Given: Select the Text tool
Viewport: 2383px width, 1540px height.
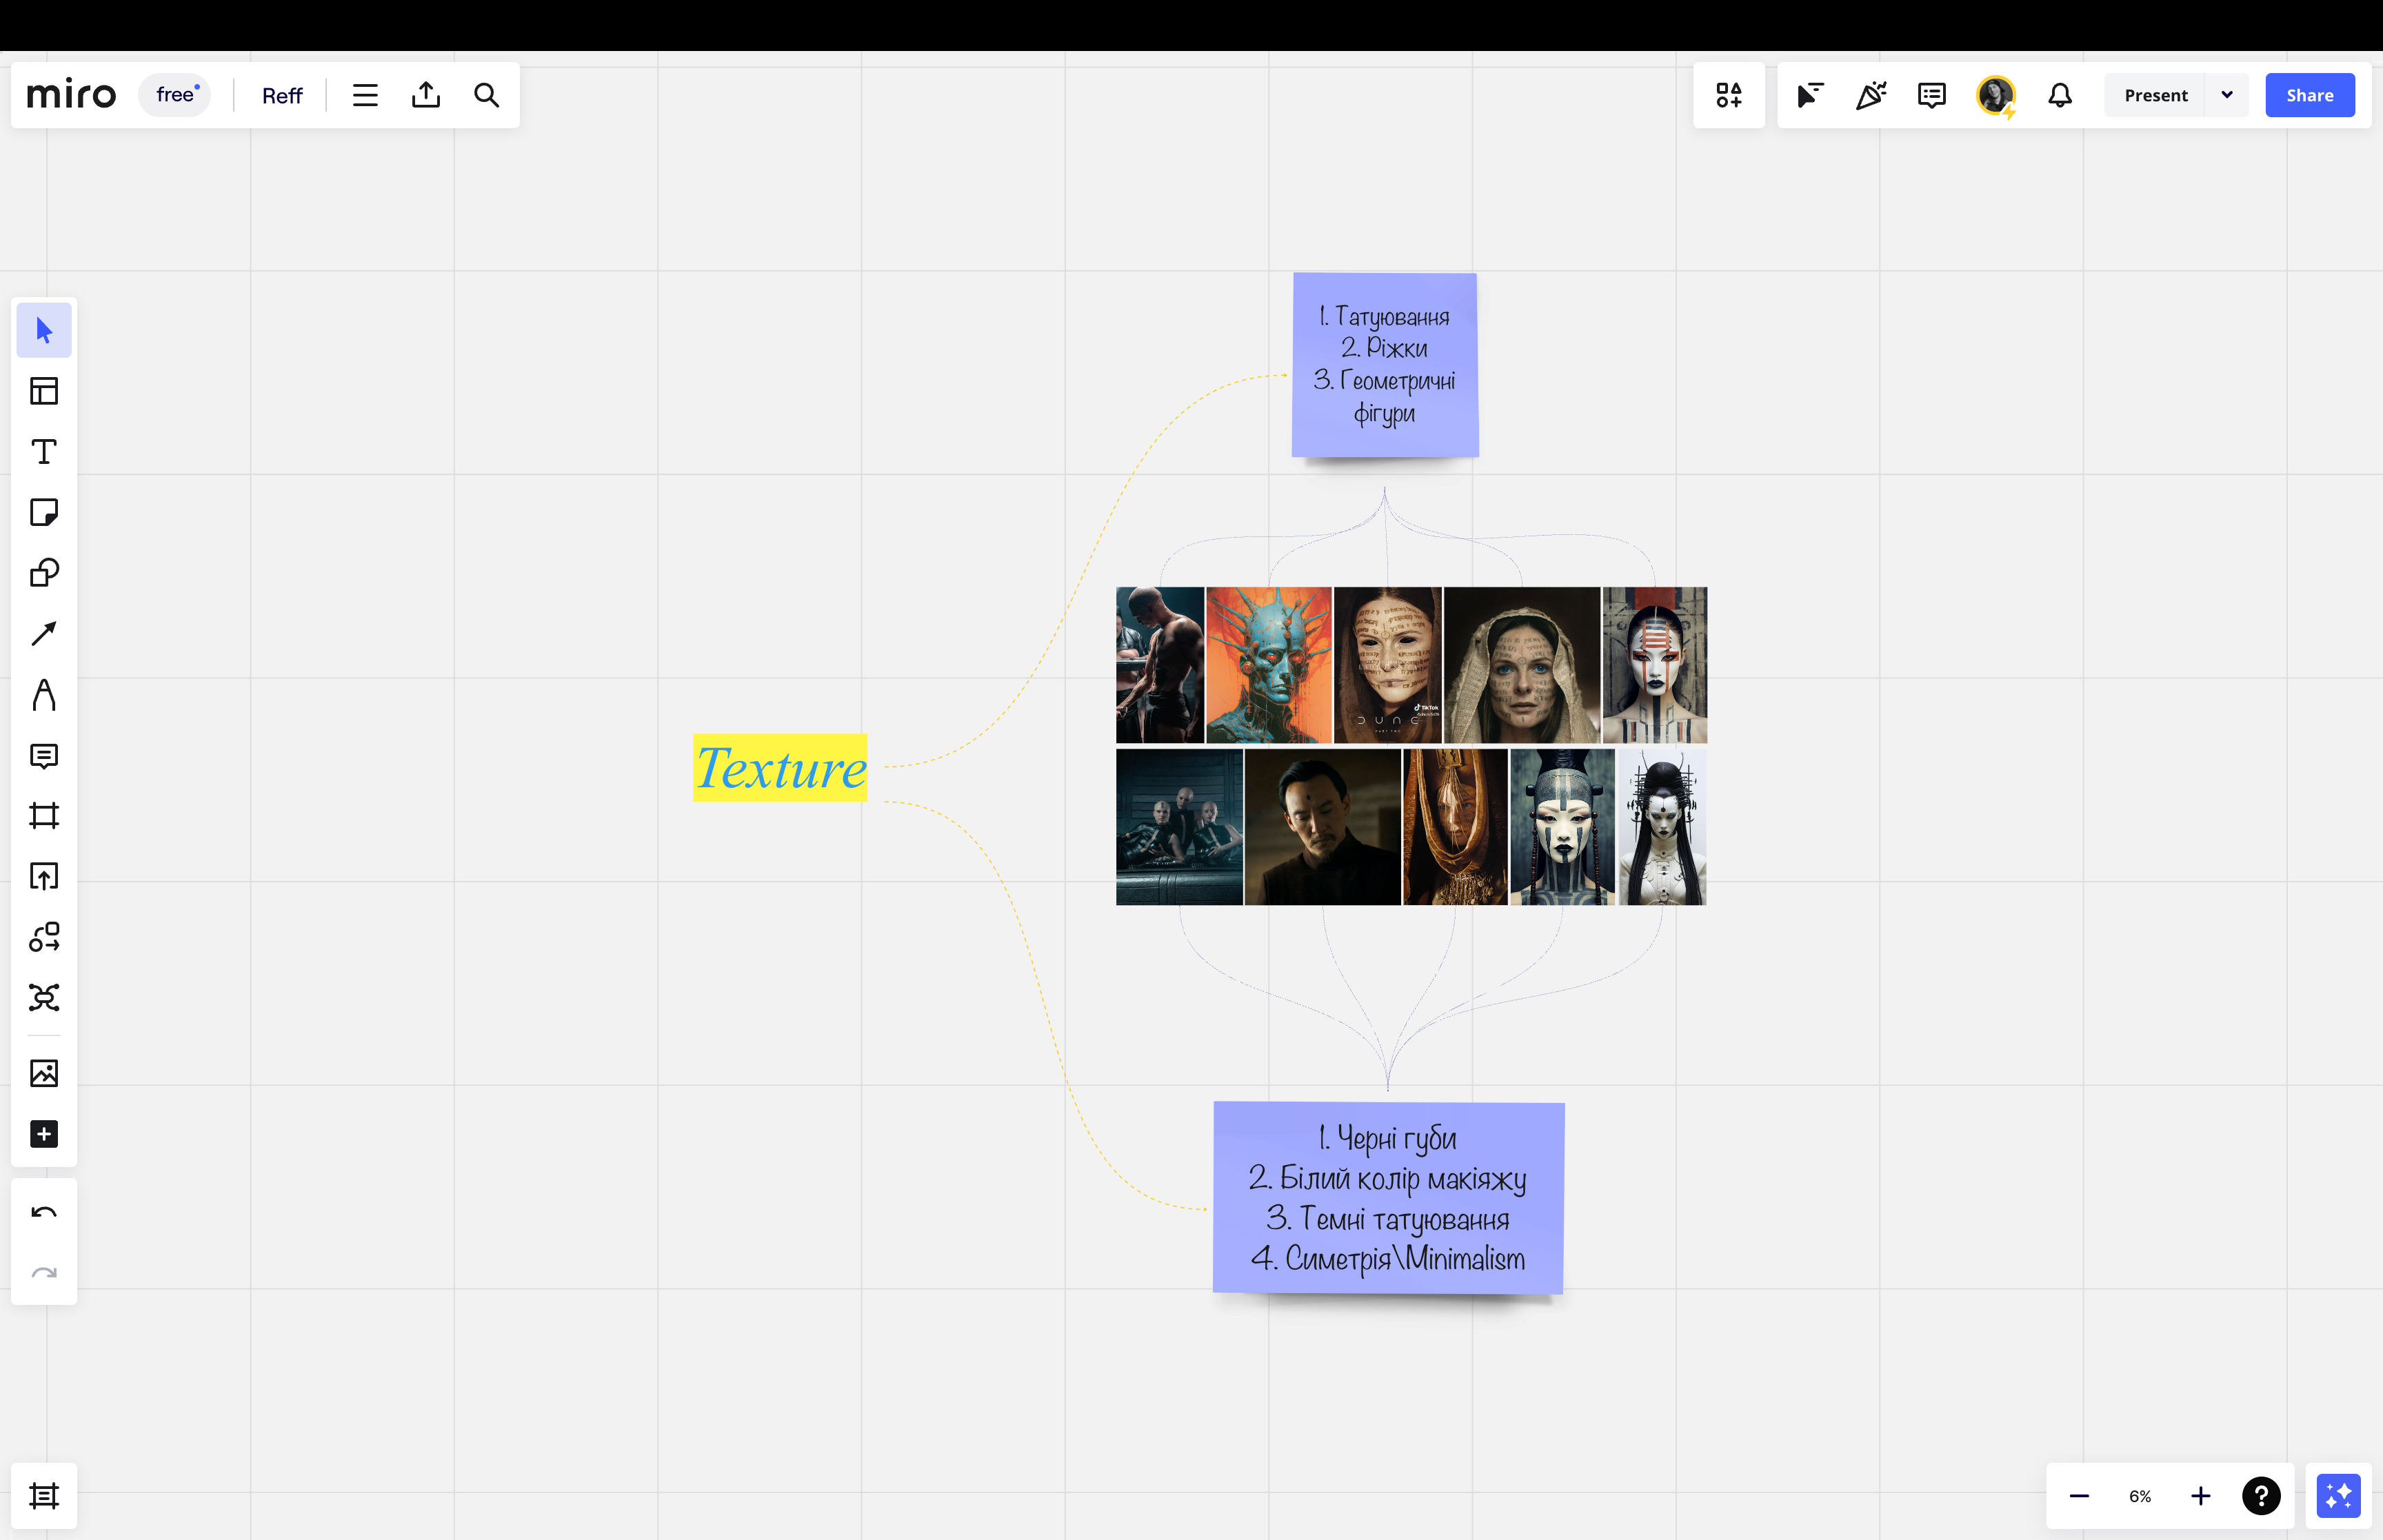Looking at the screenshot, I should click(44, 451).
